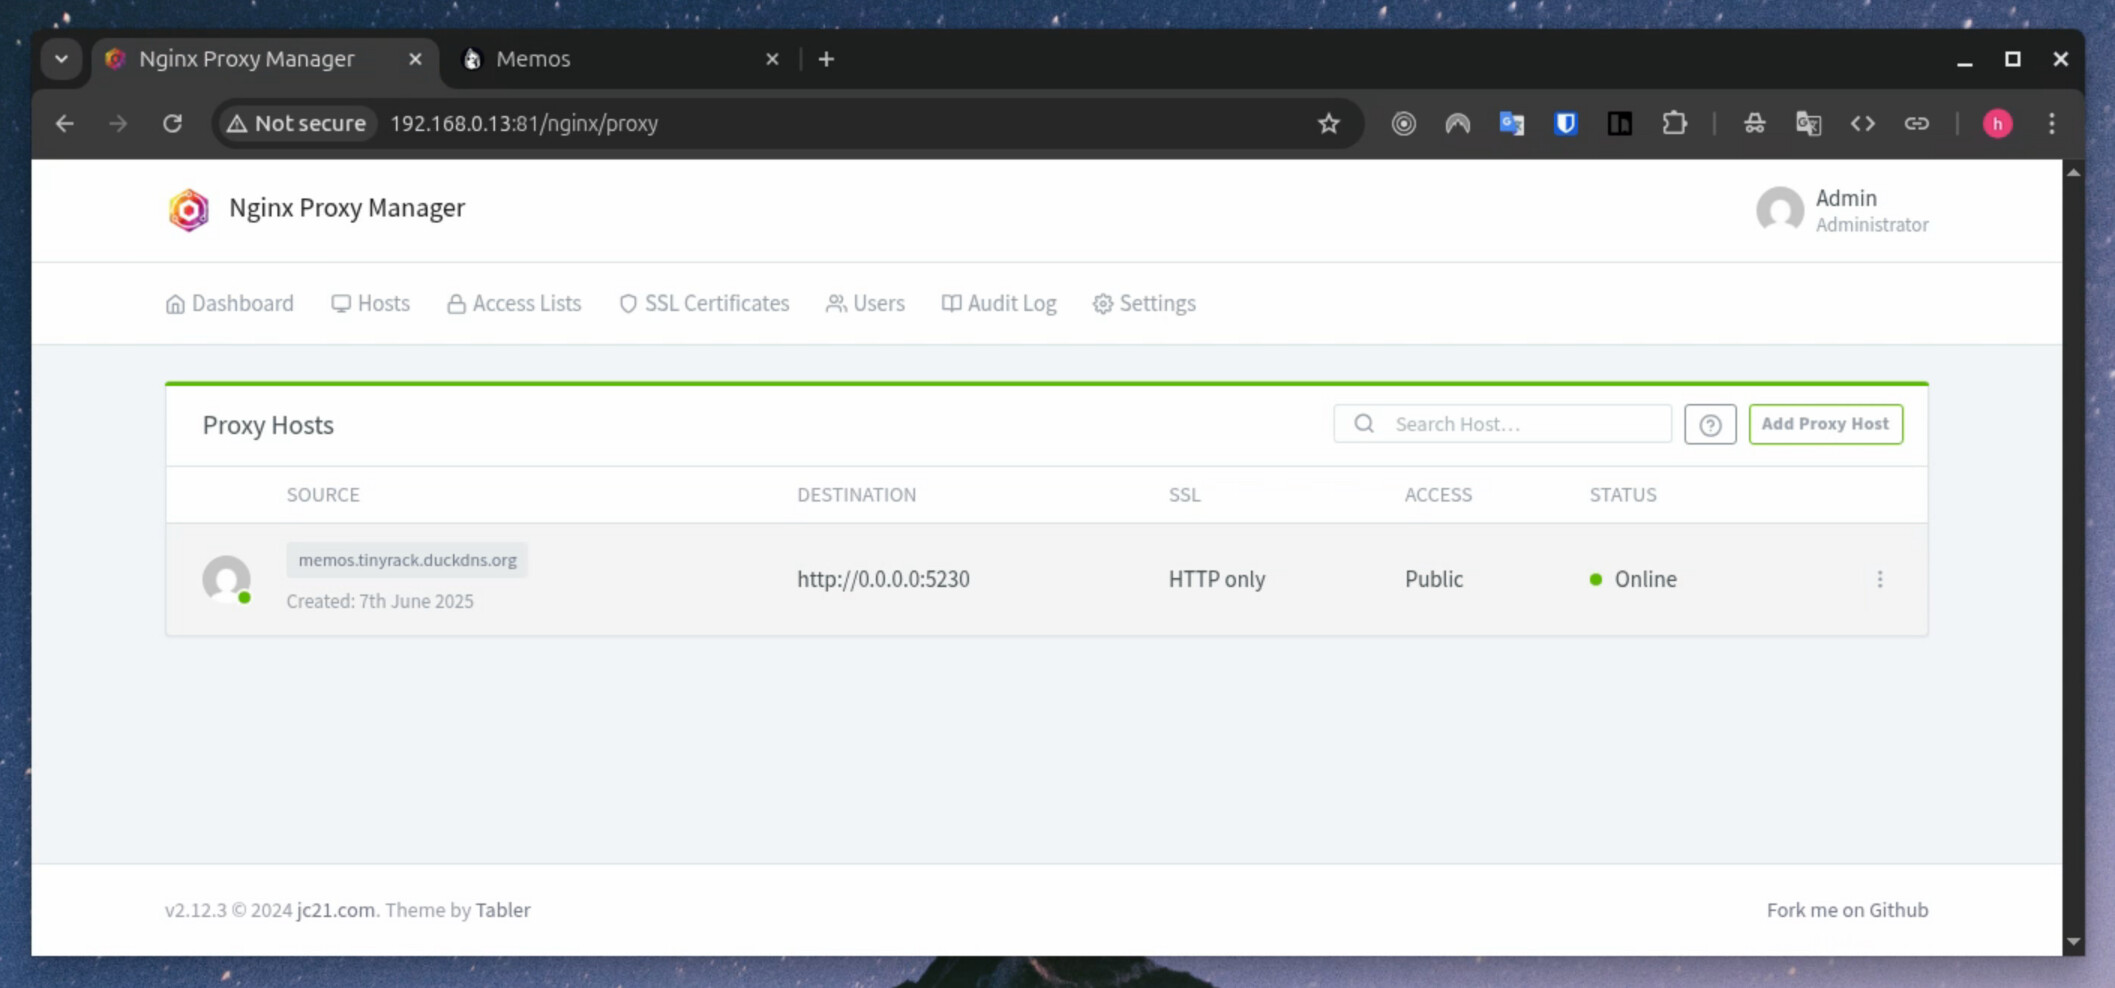Click the incognito-style hat extension icon
Viewport: 2115px width, 988px height.
[x=1754, y=123]
